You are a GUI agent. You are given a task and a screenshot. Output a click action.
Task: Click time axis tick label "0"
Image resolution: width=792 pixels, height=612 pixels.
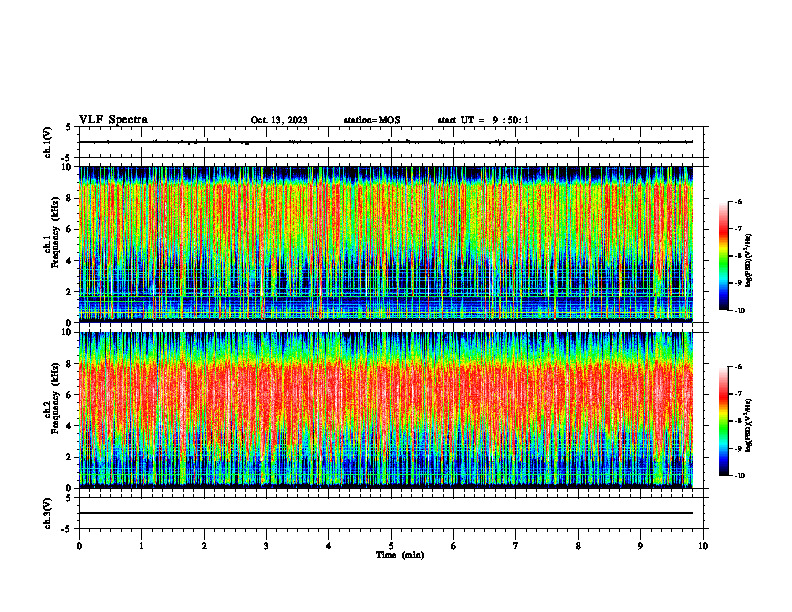coord(79,546)
